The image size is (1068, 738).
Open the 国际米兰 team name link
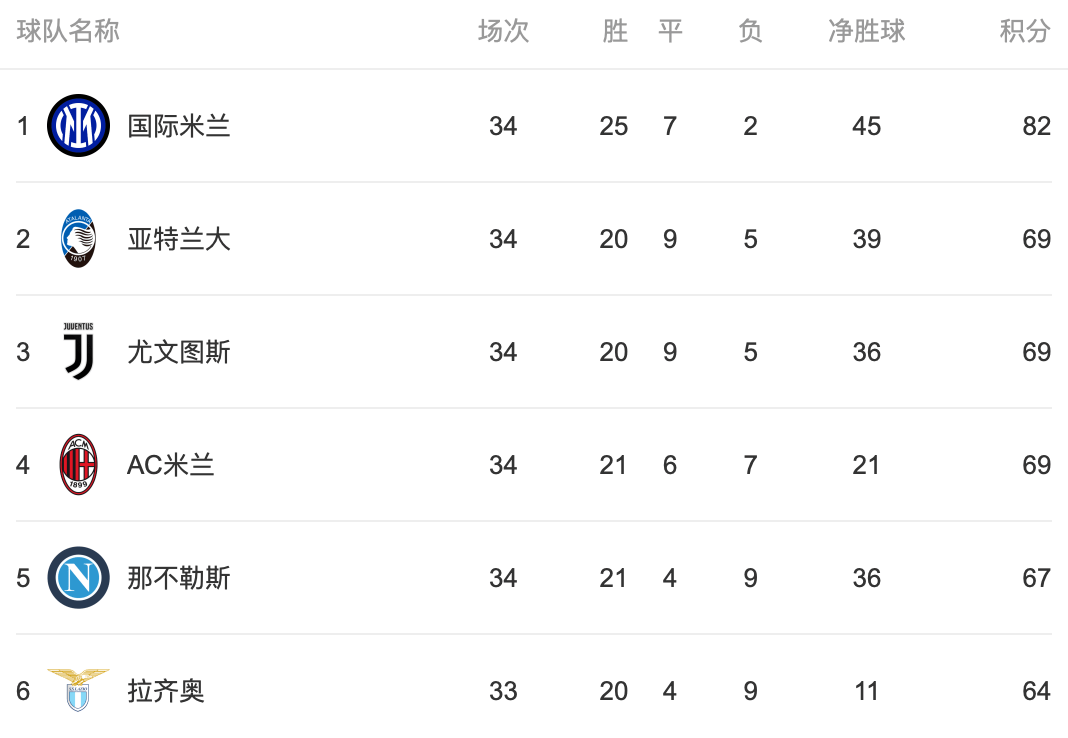point(178,126)
